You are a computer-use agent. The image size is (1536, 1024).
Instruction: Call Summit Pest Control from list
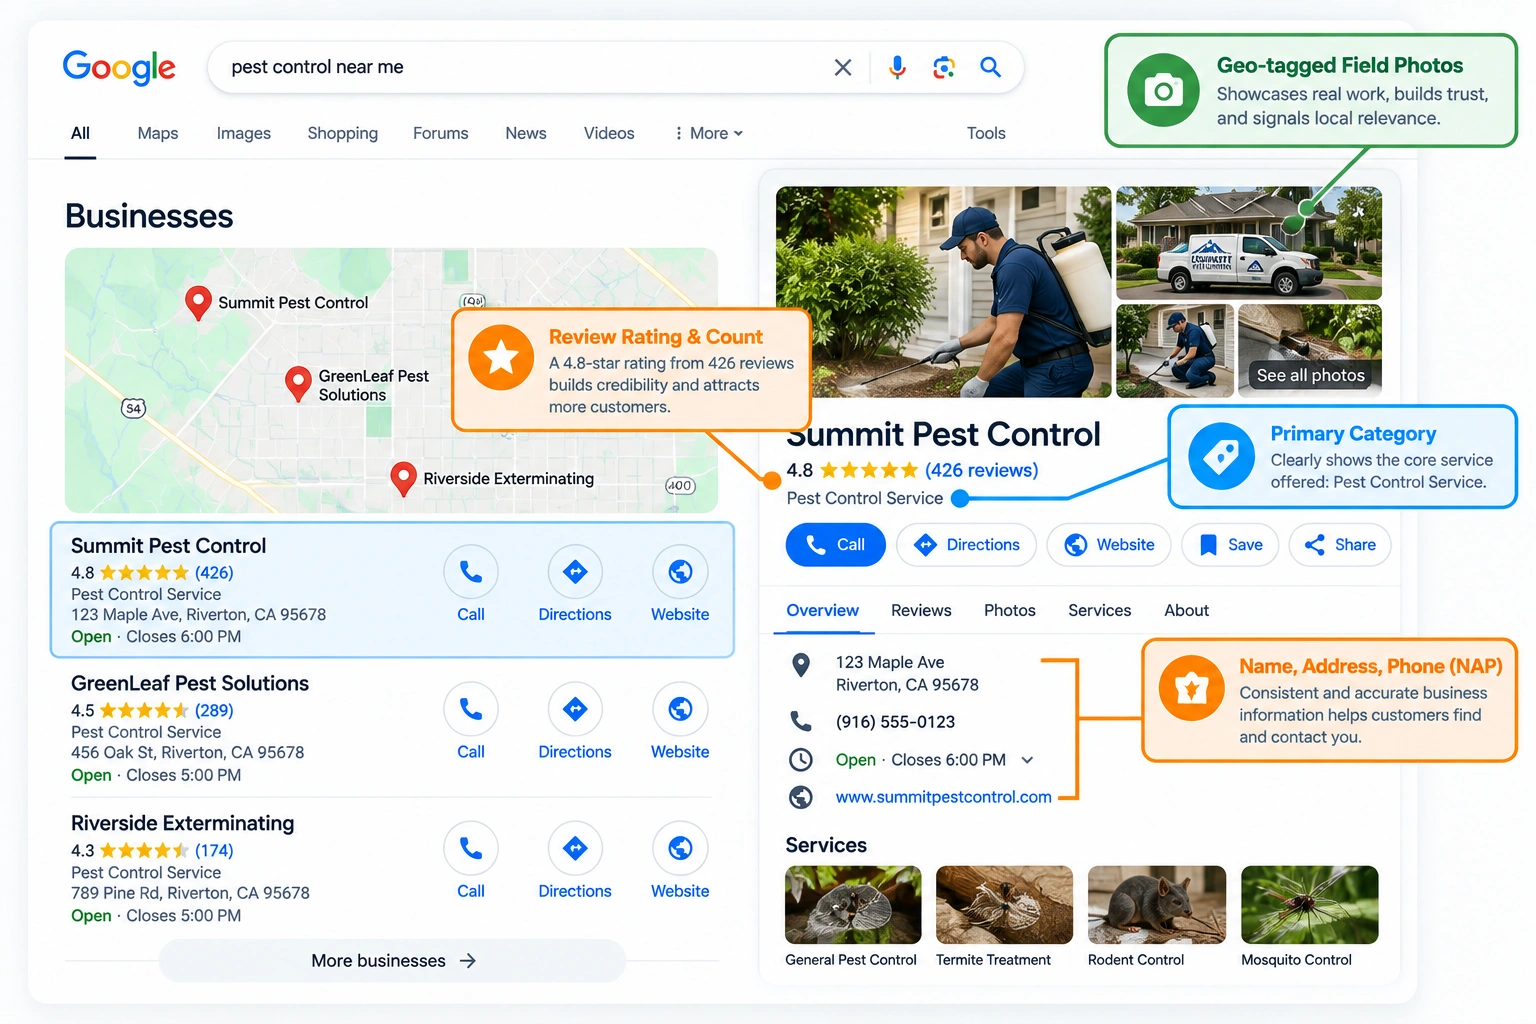click(471, 572)
